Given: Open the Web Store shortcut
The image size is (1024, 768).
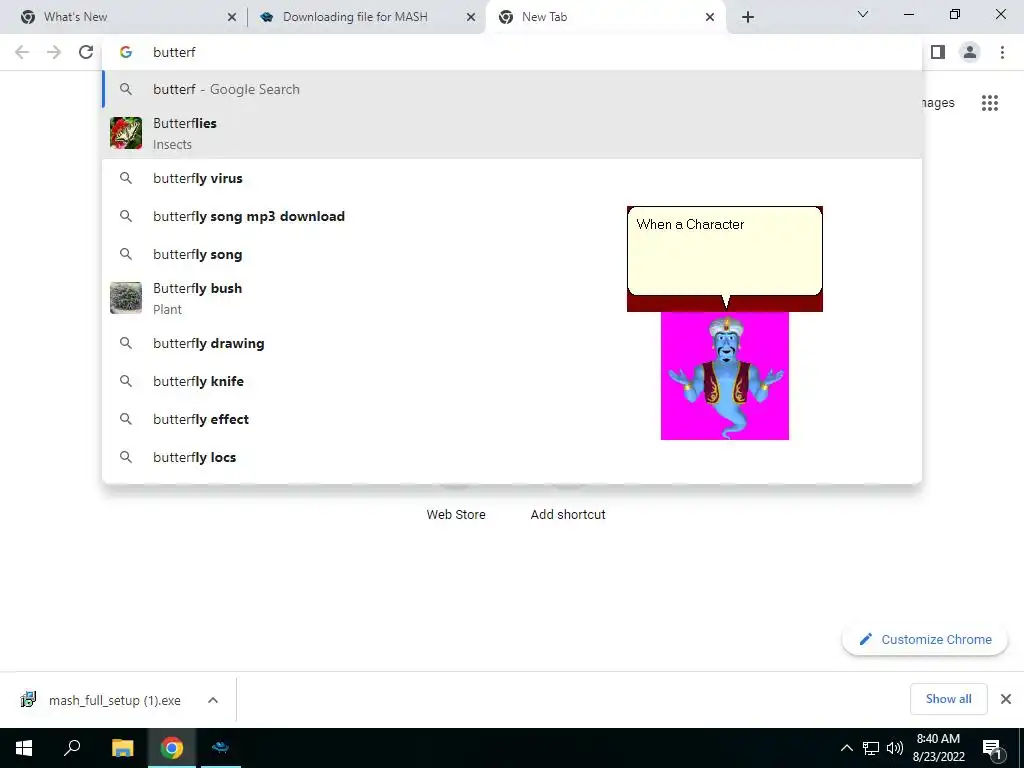Looking at the screenshot, I should pyautogui.click(x=456, y=514).
